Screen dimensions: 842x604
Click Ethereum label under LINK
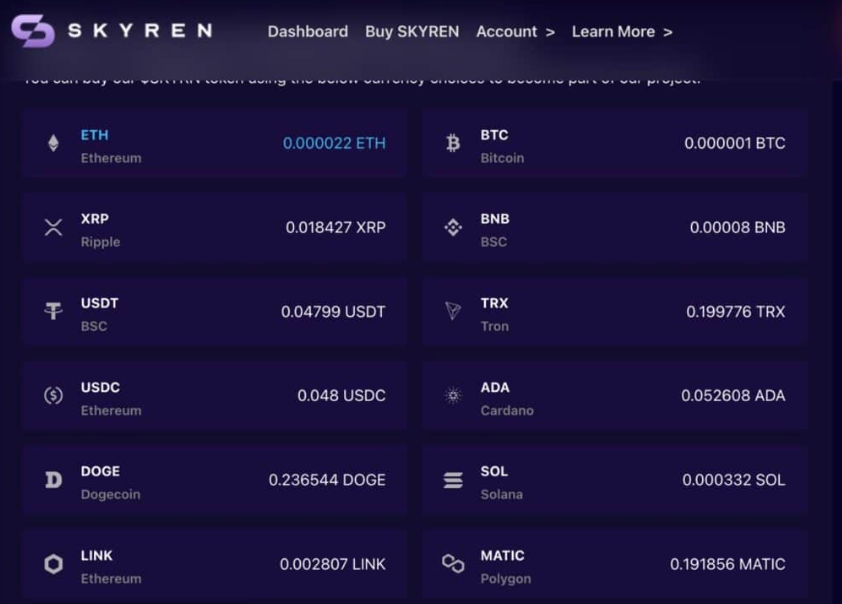click(x=111, y=579)
